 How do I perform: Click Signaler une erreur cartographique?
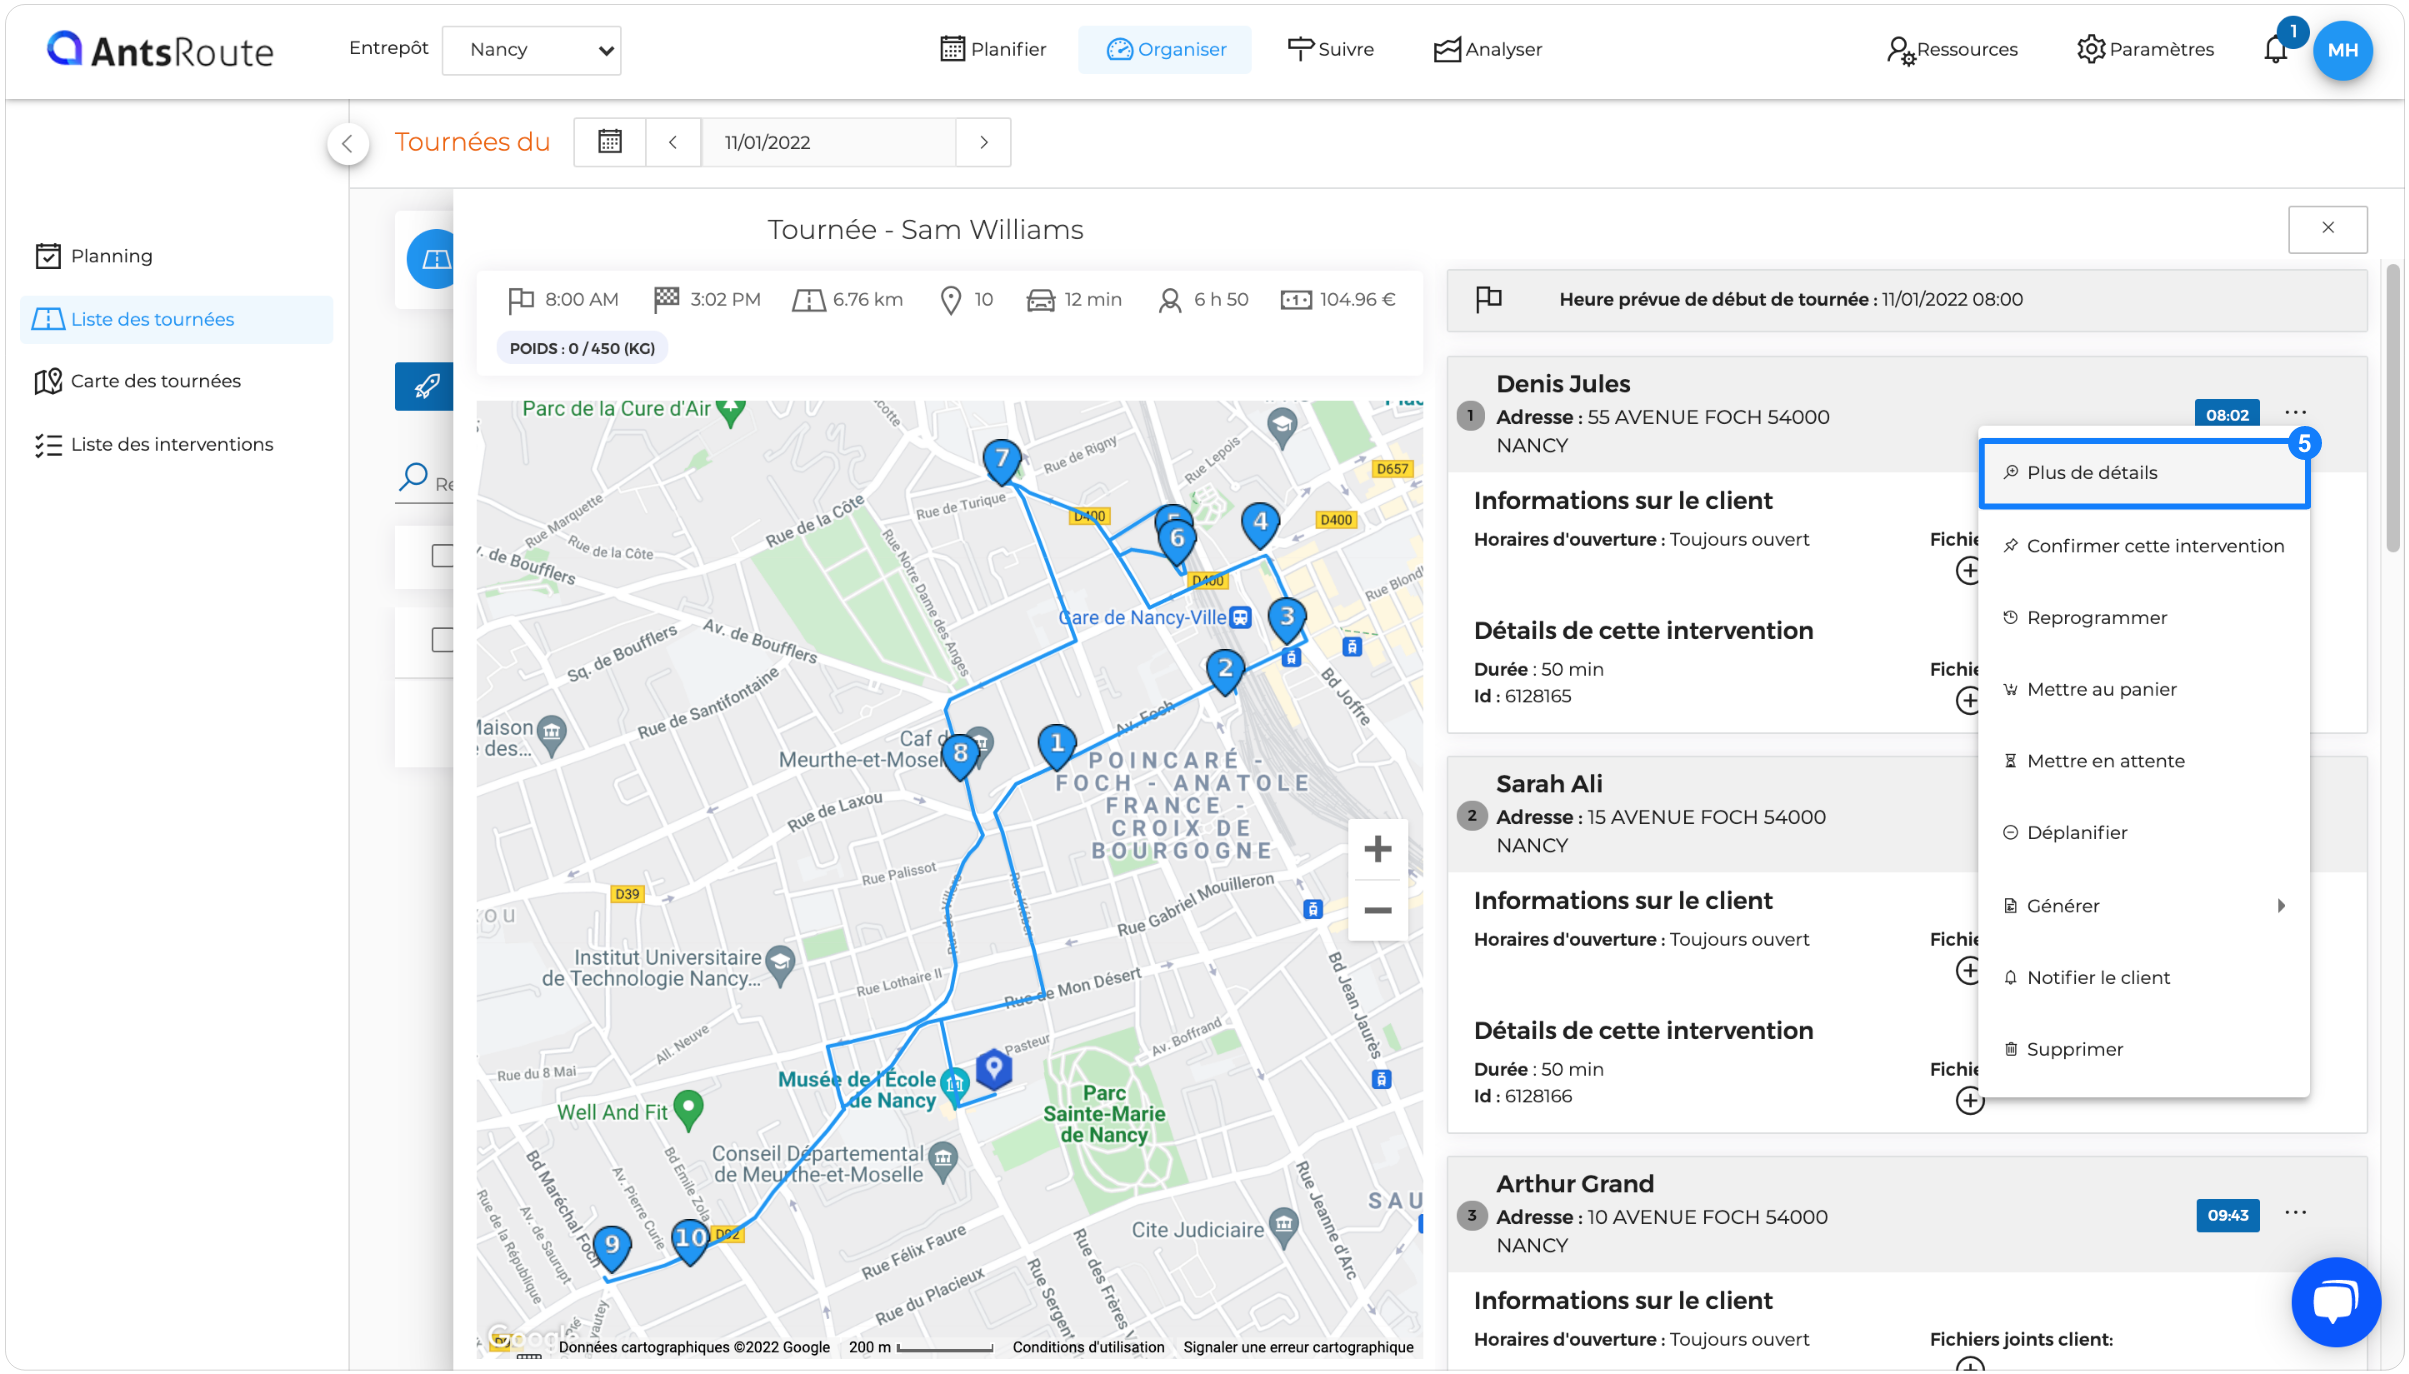click(1298, 1347)
